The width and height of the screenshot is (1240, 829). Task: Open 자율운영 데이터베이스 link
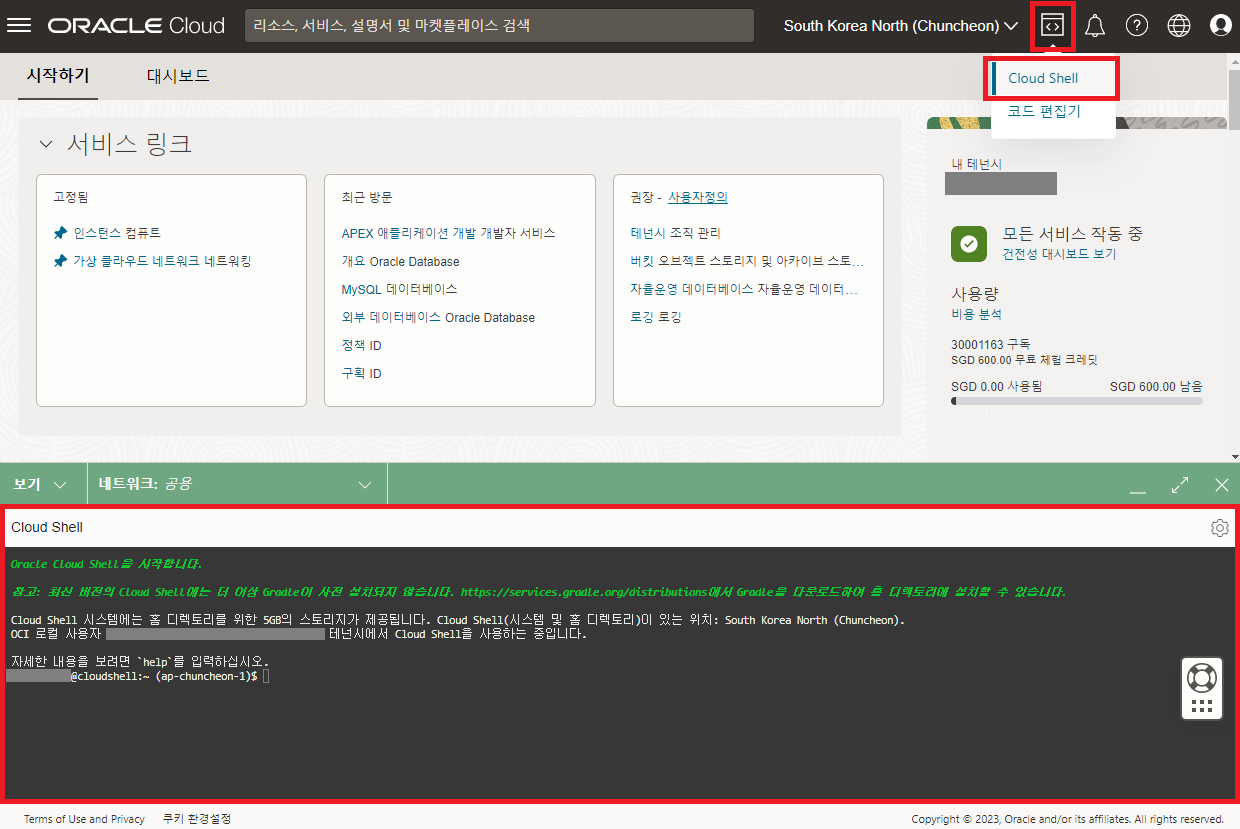744,289
